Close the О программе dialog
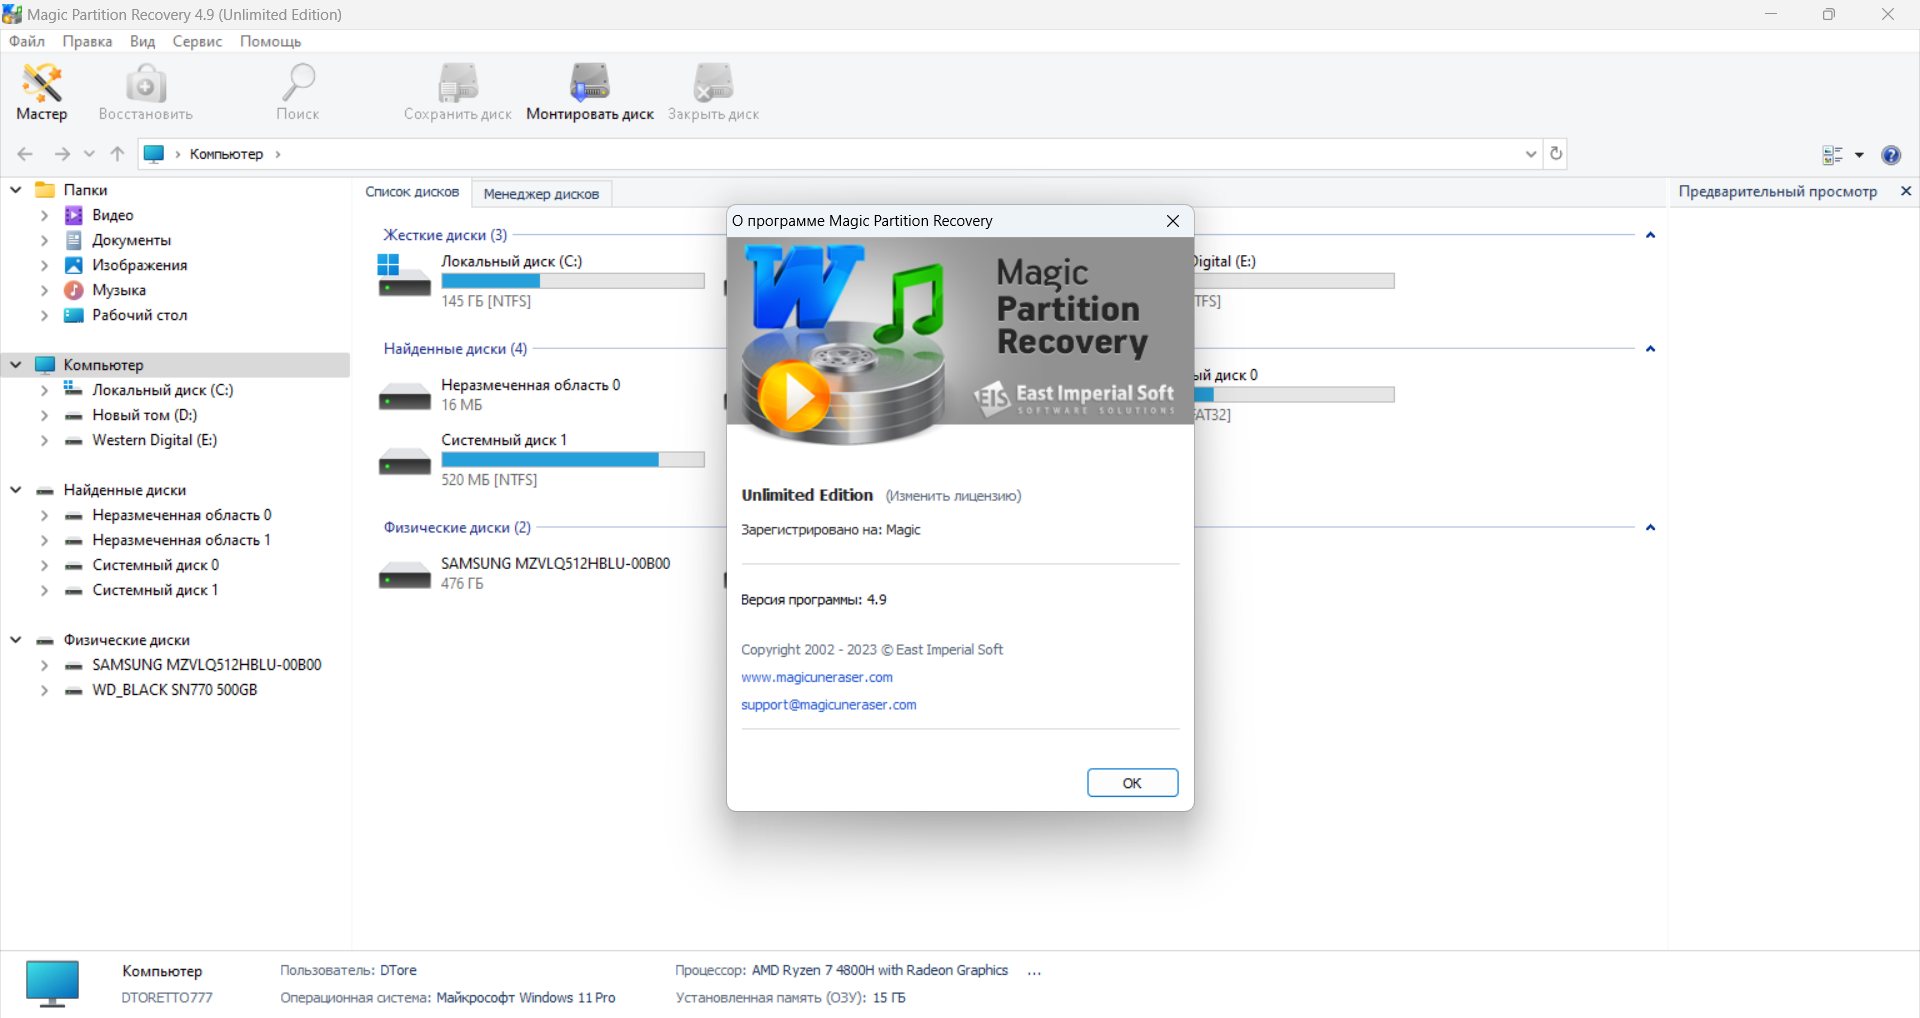This screenshot has width=1920, height=1018. (1173, 221)
